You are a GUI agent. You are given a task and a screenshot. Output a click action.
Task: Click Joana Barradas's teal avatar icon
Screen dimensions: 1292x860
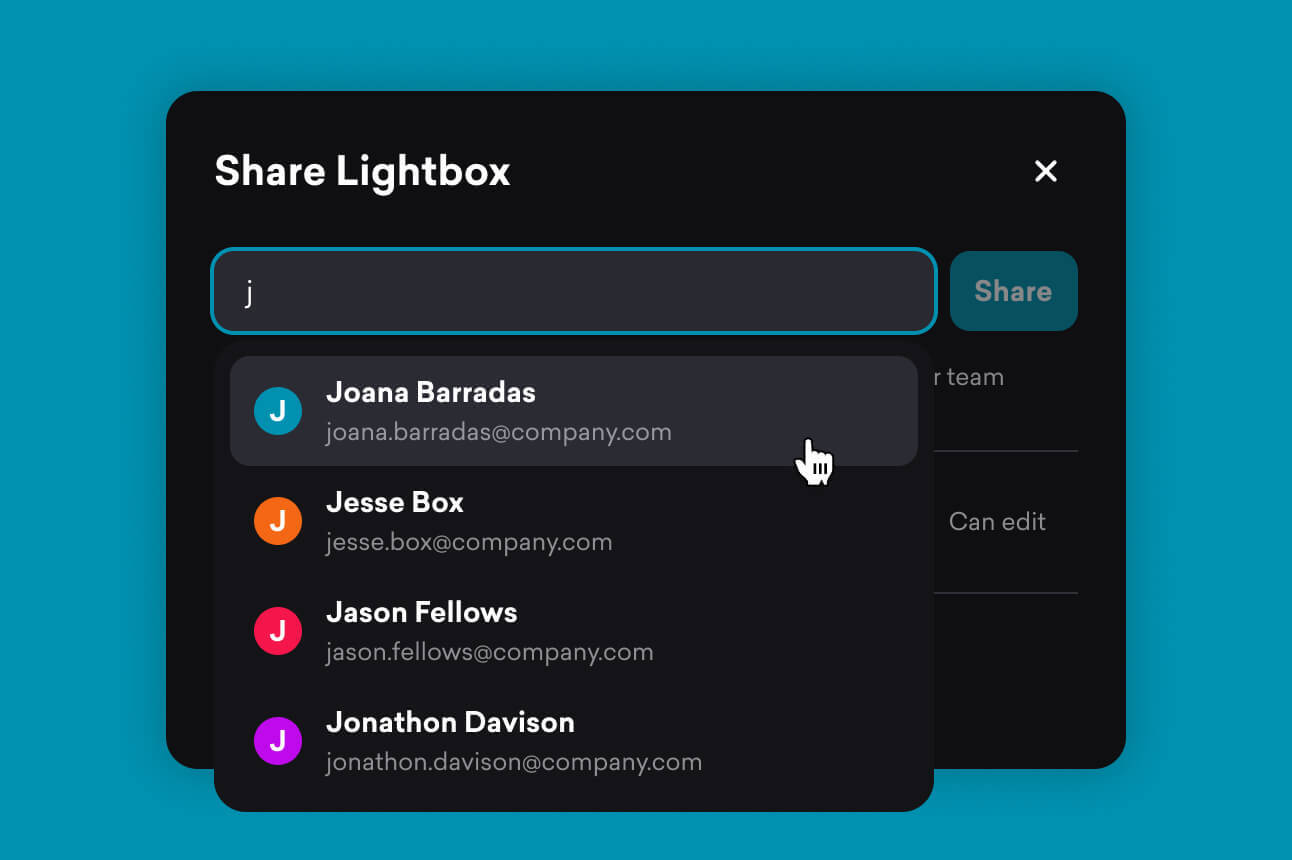(x=278, y=411)
